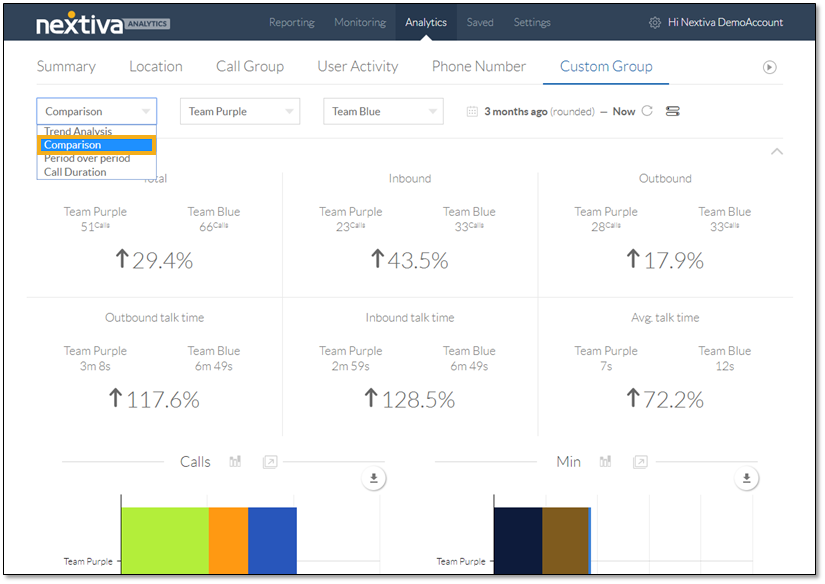Change chart type for the Min chart
The width and height of the screenshot is (825, 584).
click(x=606, y=462)
